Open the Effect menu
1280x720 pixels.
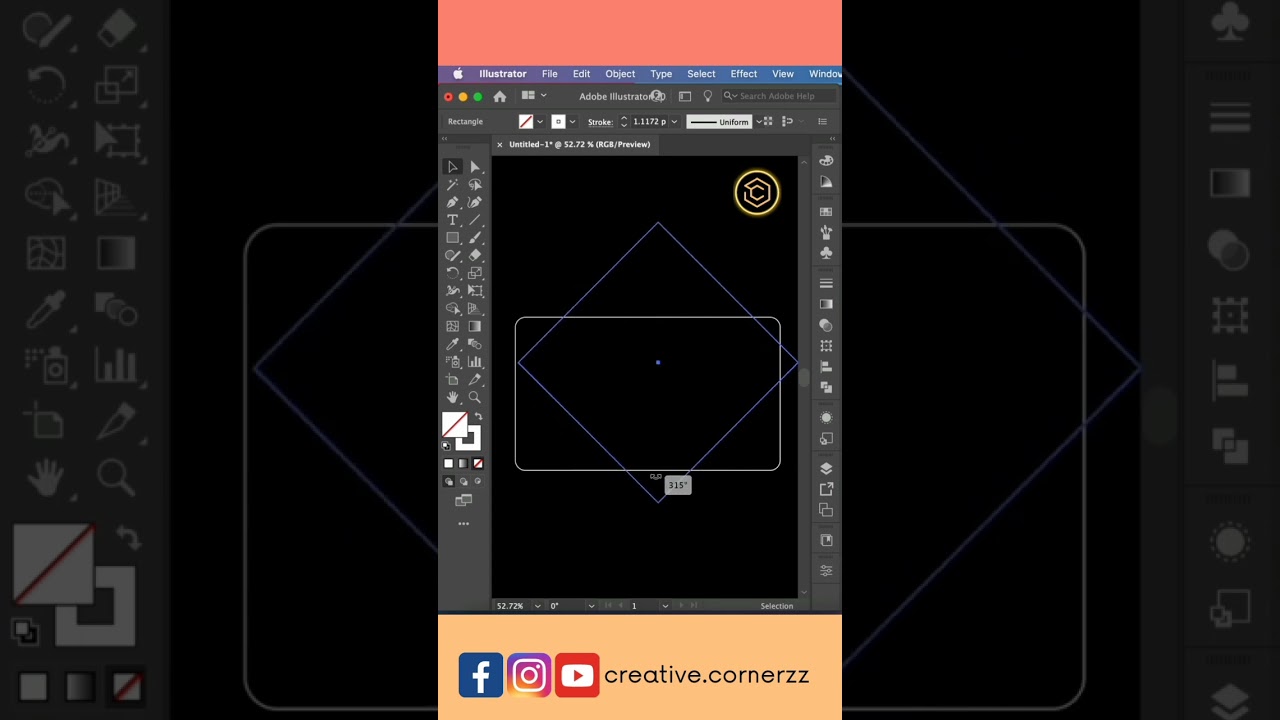(x=744, y=74)
